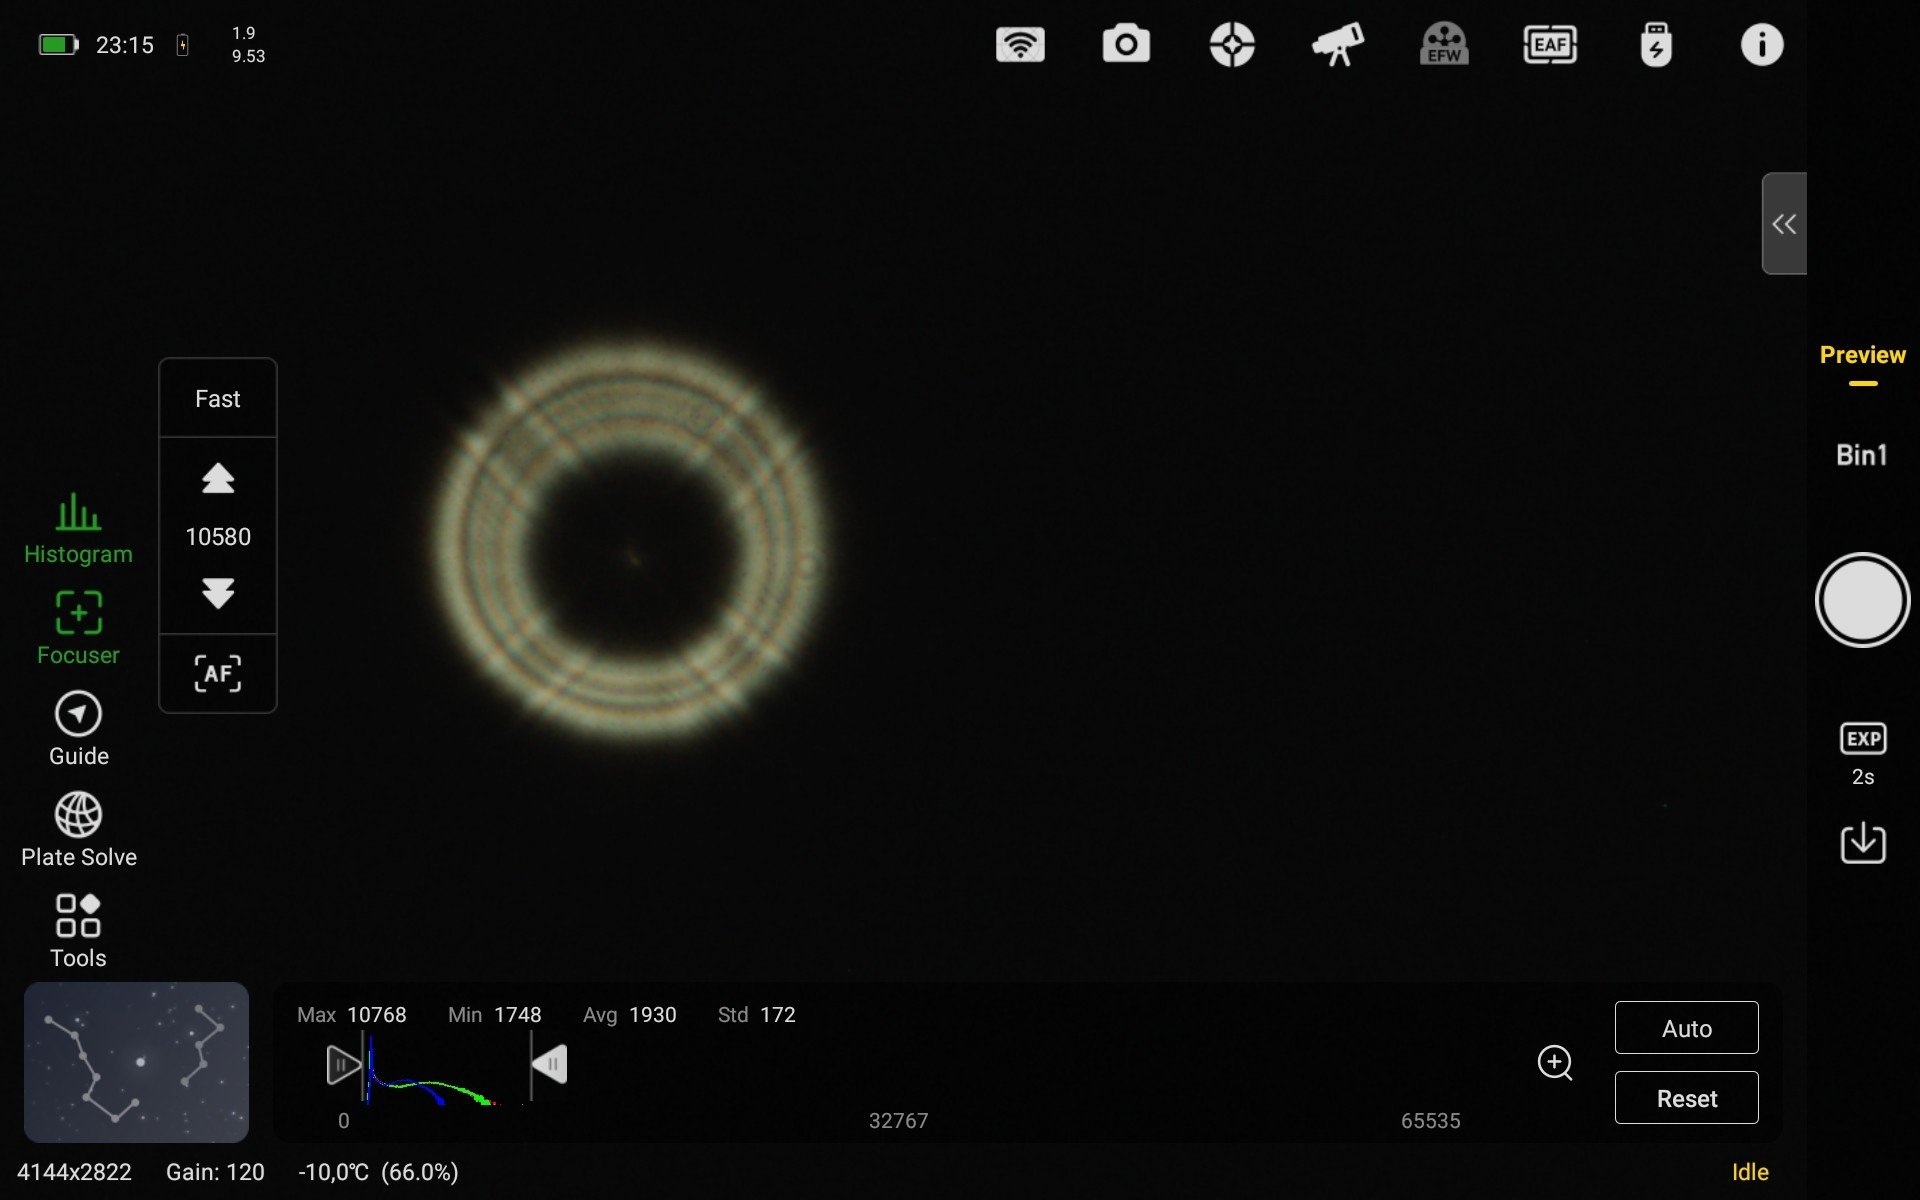The height and width of the screenshot is (1200, 1920).
Task: Select the focuser position value 10580
Action: [218, 537]
